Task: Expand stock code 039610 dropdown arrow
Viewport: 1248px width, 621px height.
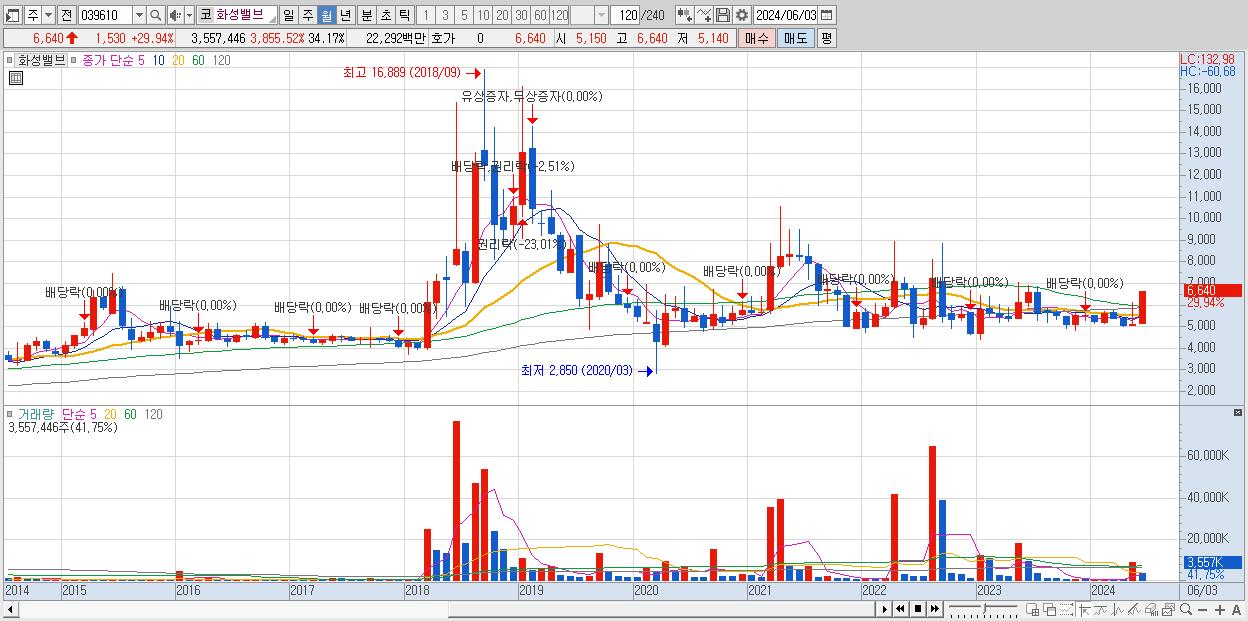Action: pos(139,15)
